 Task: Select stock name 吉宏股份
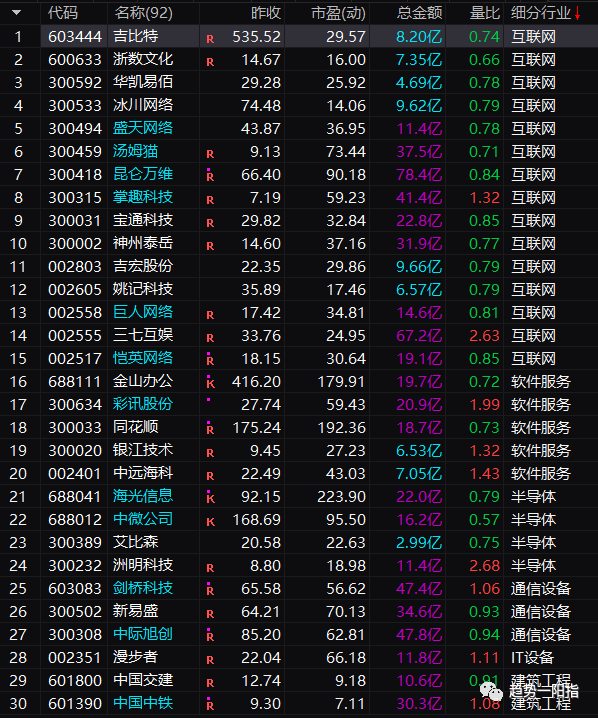tap(143, 266)
